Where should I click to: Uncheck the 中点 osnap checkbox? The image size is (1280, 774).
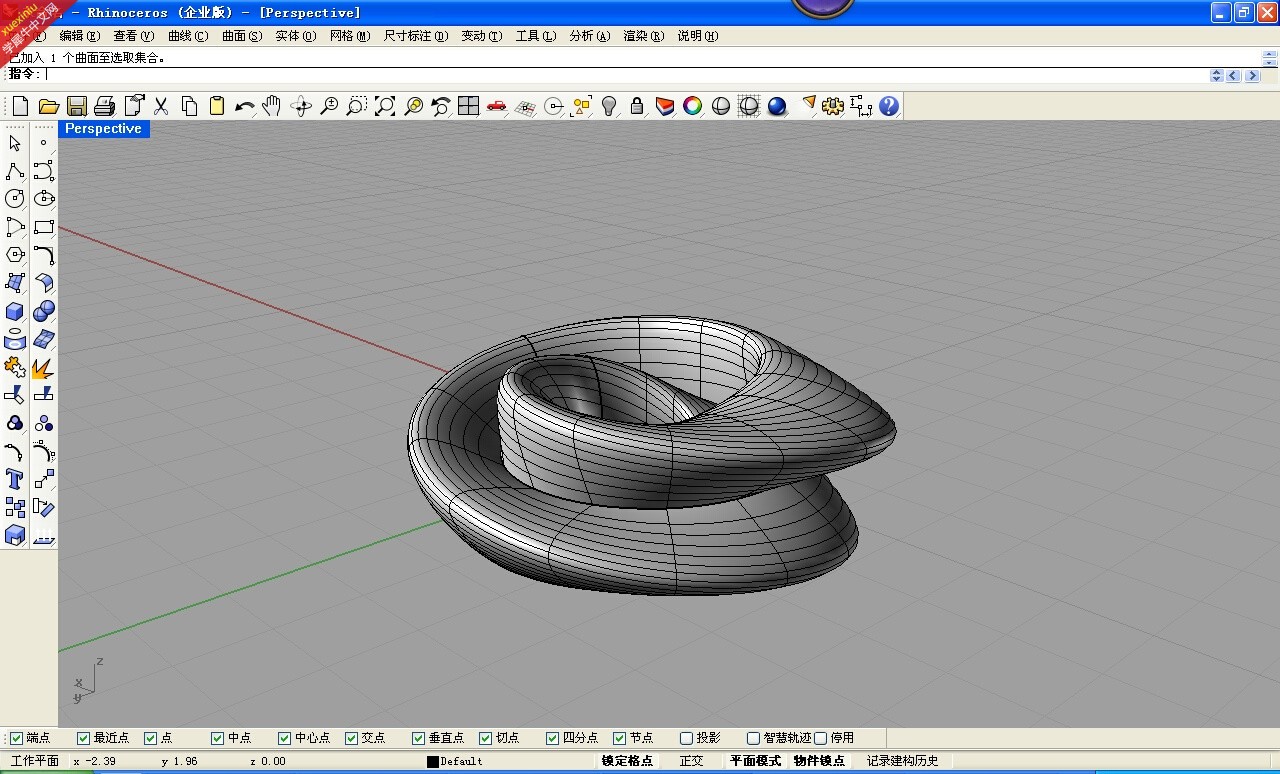click(217, 738)
